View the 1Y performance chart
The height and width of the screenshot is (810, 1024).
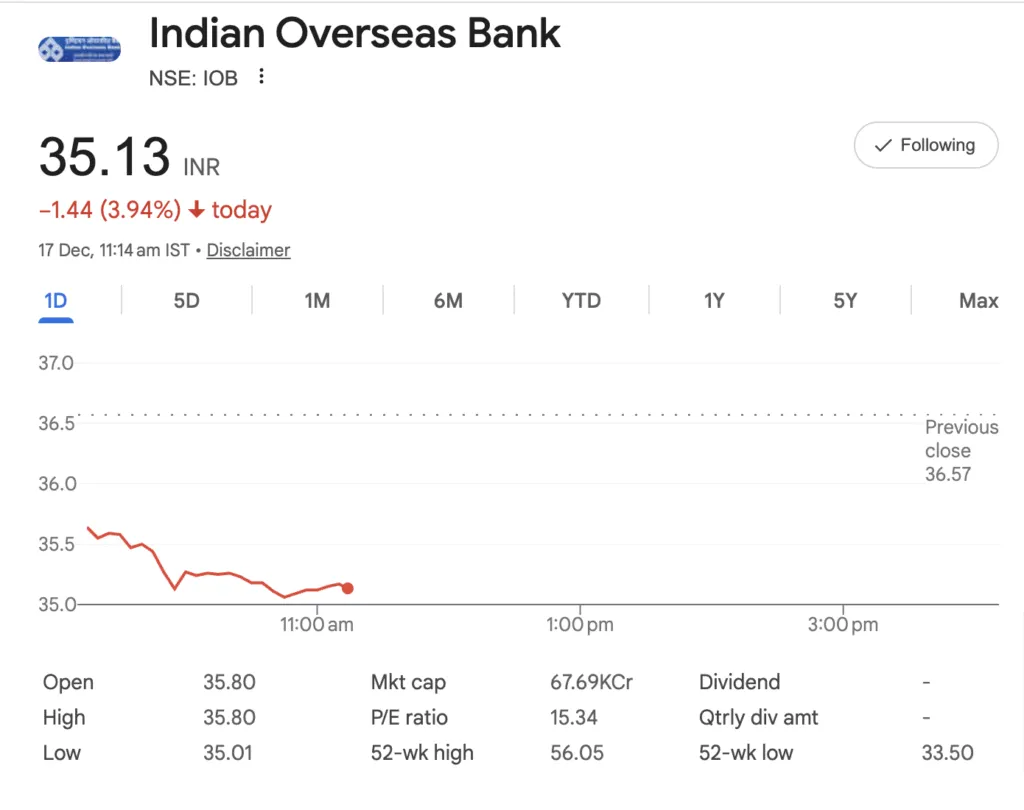714,300
